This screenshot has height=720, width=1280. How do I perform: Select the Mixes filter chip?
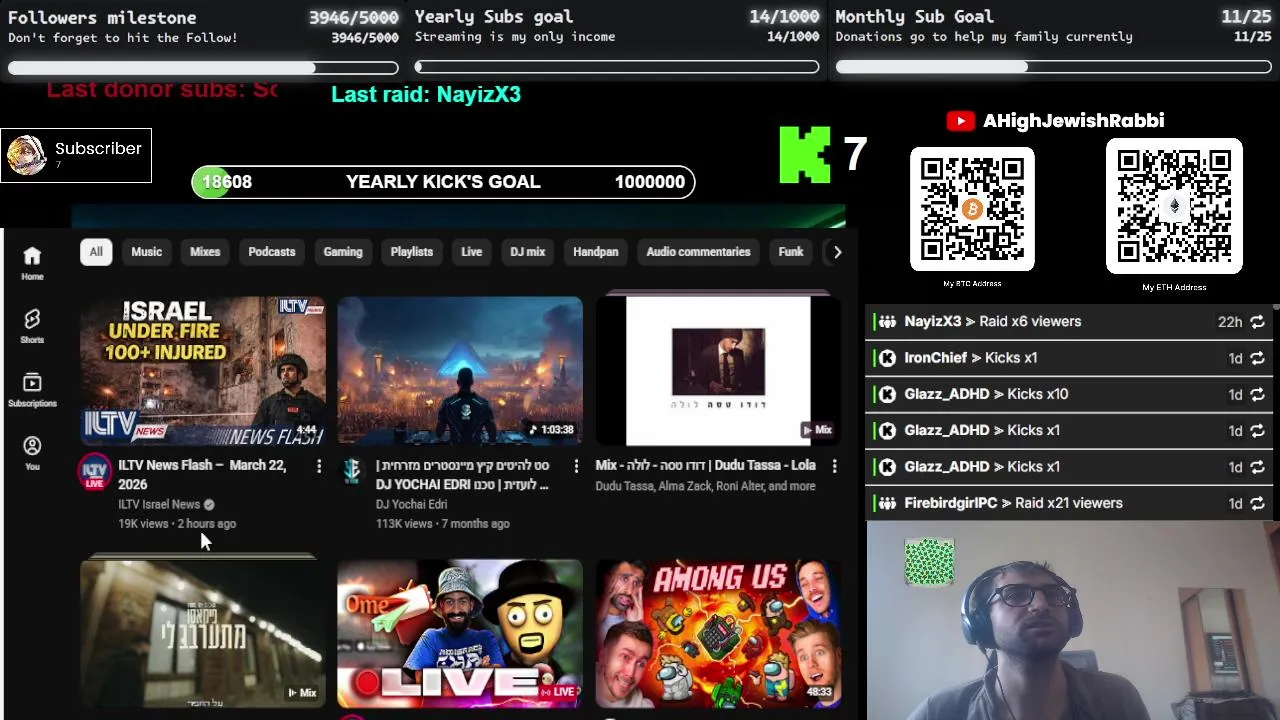tap(205, 252)
